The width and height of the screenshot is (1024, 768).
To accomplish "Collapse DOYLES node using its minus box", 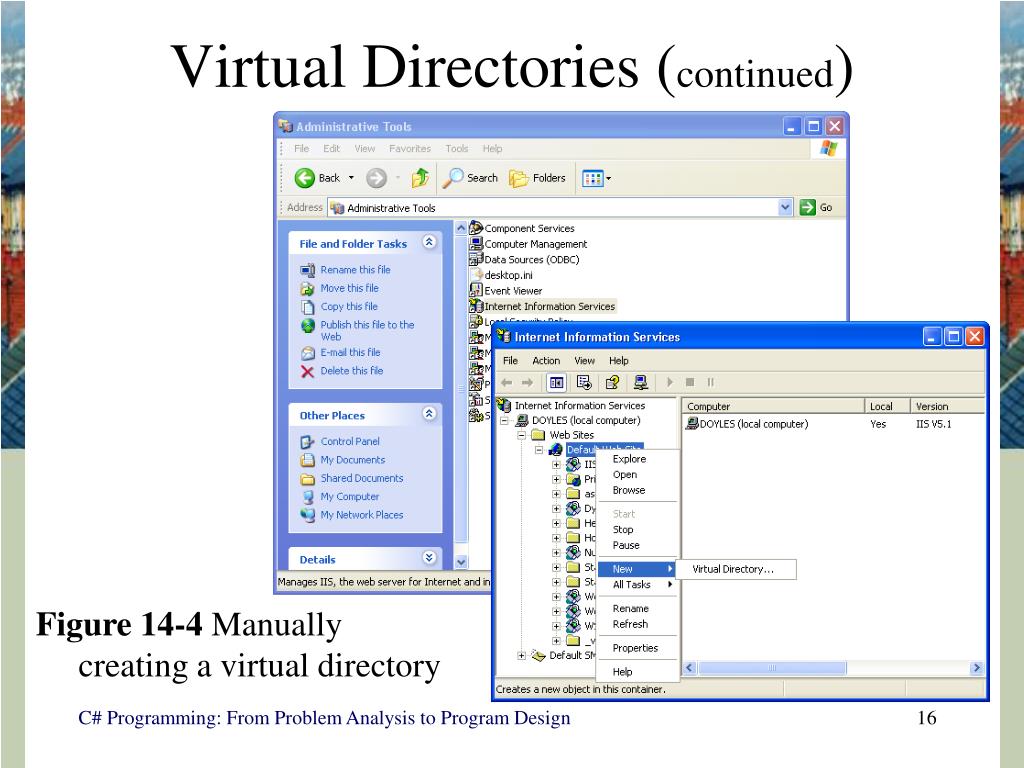I will coord(505,421).
